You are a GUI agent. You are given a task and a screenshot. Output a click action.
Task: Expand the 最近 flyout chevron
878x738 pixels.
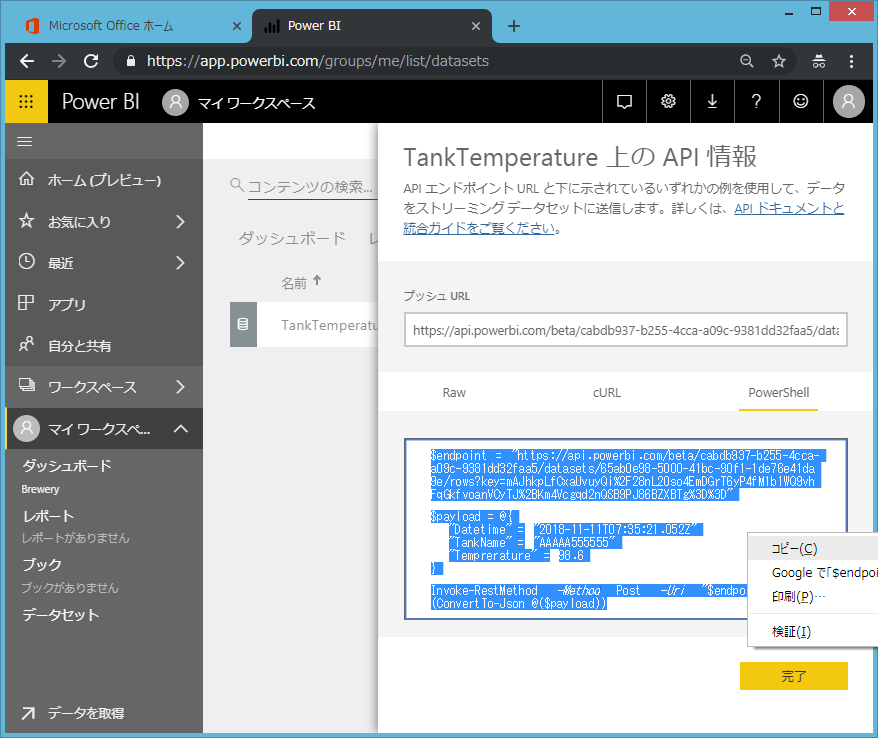point(180,263)
